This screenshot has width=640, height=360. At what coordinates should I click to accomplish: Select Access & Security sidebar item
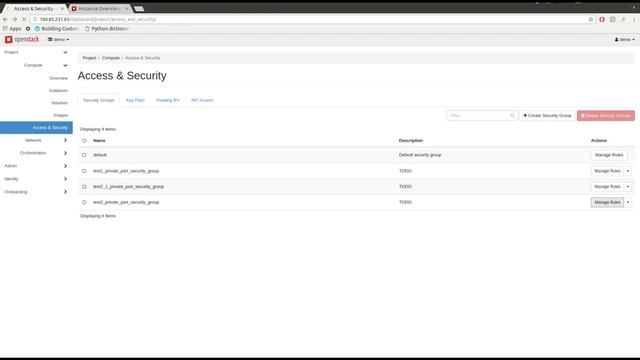[36, 128]
